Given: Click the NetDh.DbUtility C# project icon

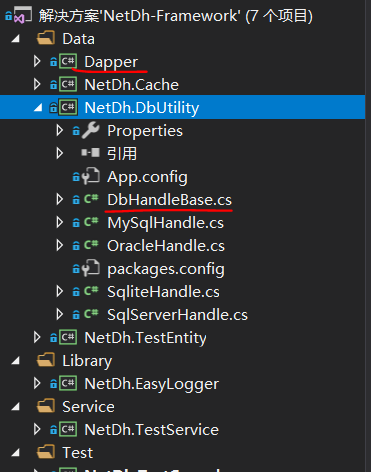Looking at the screenshot, I should pos(68,107).
